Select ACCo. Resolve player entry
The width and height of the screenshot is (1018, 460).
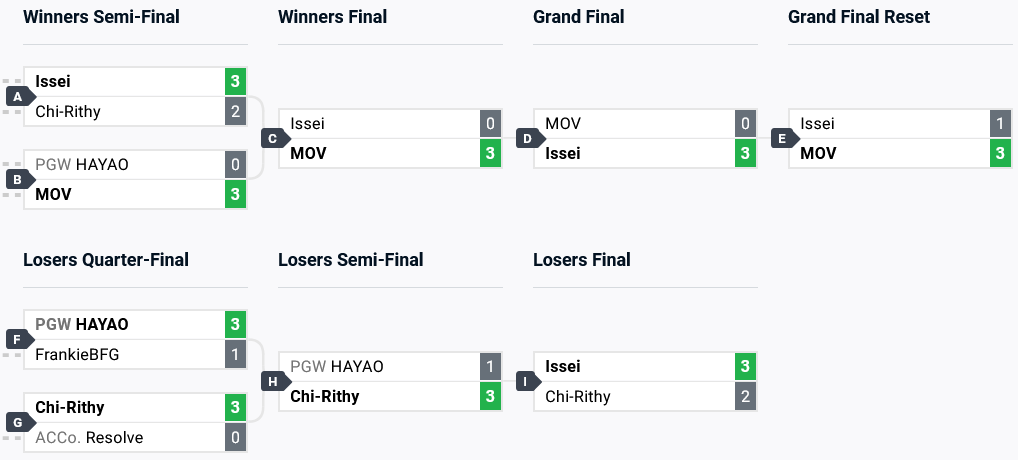click(89, 437)
